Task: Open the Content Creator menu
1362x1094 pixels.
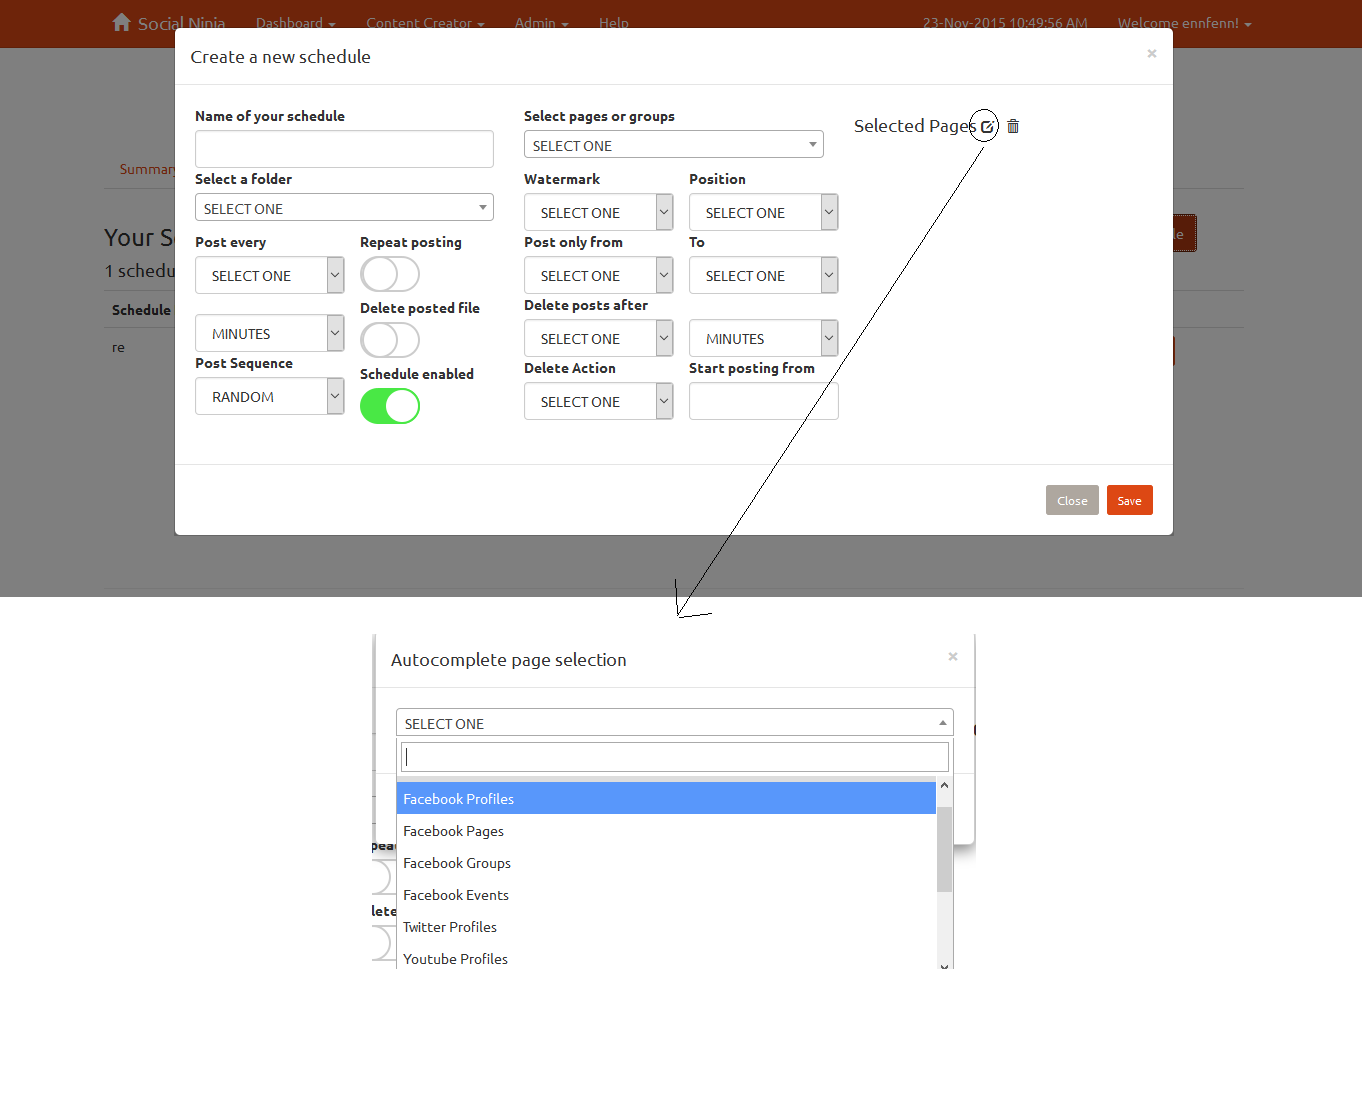Action: point(425,23)
